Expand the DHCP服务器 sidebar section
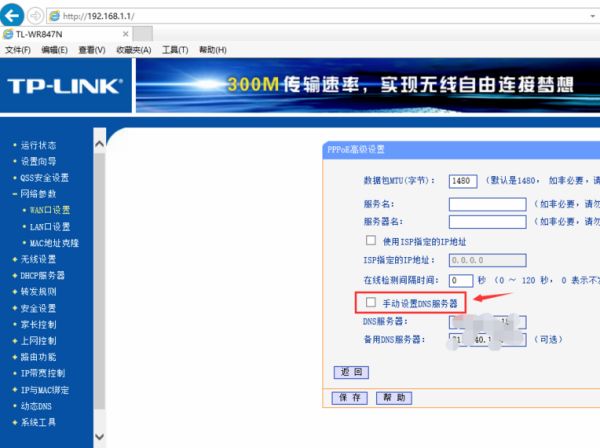The height and width of the screenshot is (448, 600). click(x=43, y=275)
